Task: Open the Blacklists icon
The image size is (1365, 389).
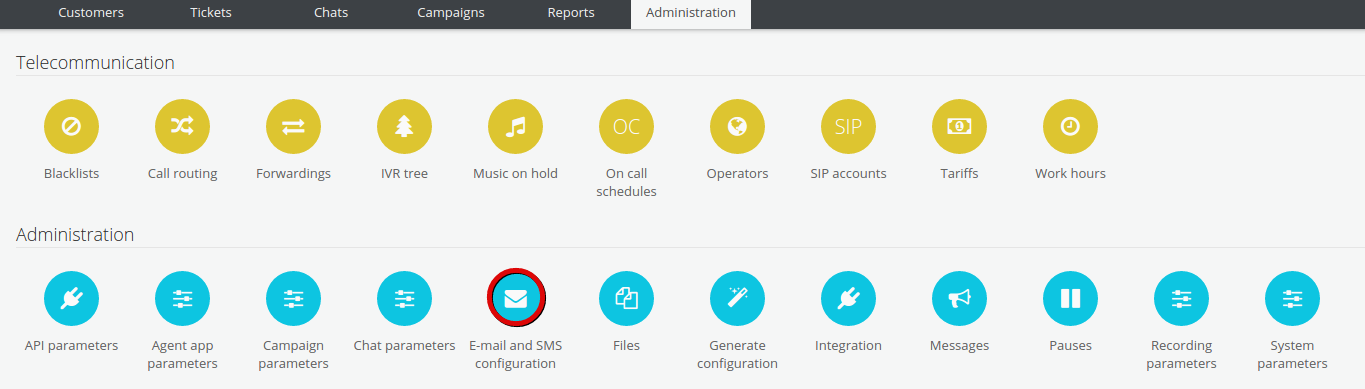Action: 72,127
